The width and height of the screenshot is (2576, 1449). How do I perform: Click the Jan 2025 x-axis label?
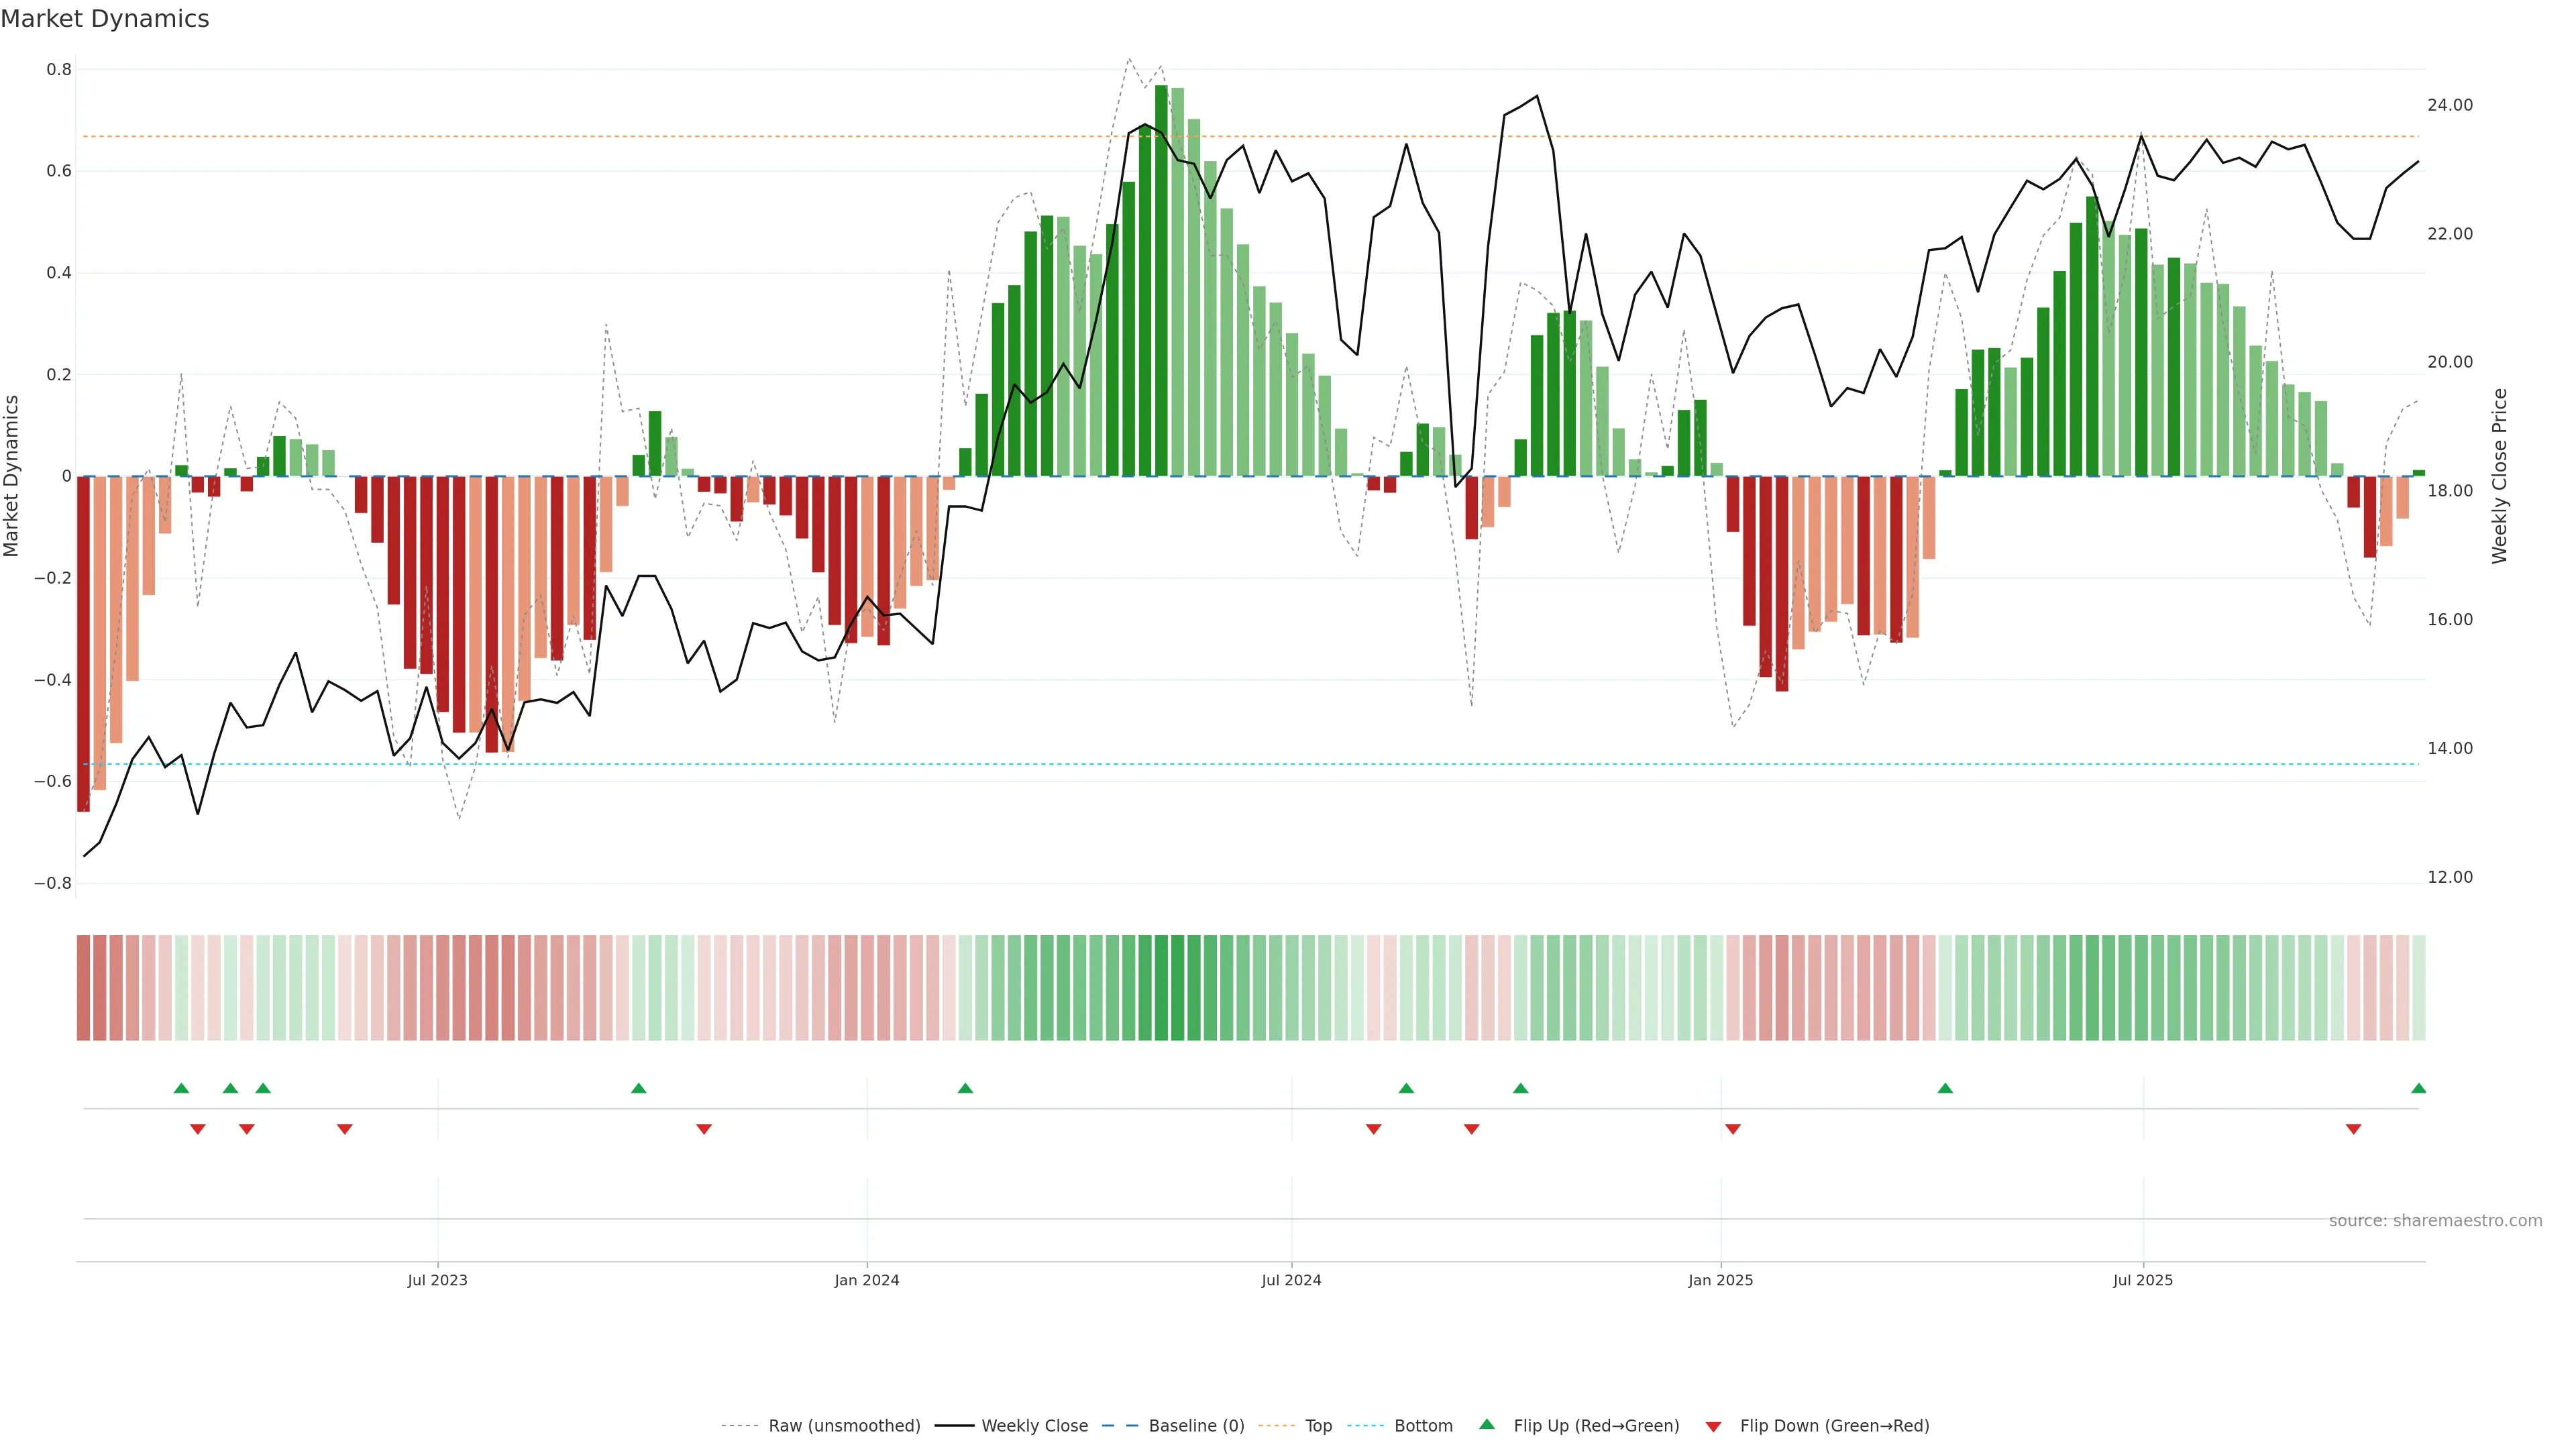point(1720,1280)
